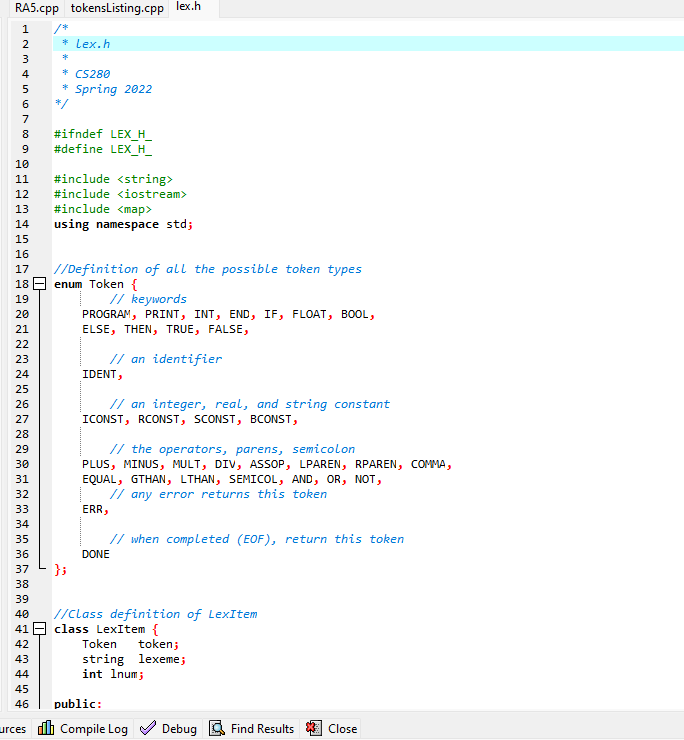684x740 pixels.
Task: Click the highlighted lex.h comment line
Action: (368, 44)
